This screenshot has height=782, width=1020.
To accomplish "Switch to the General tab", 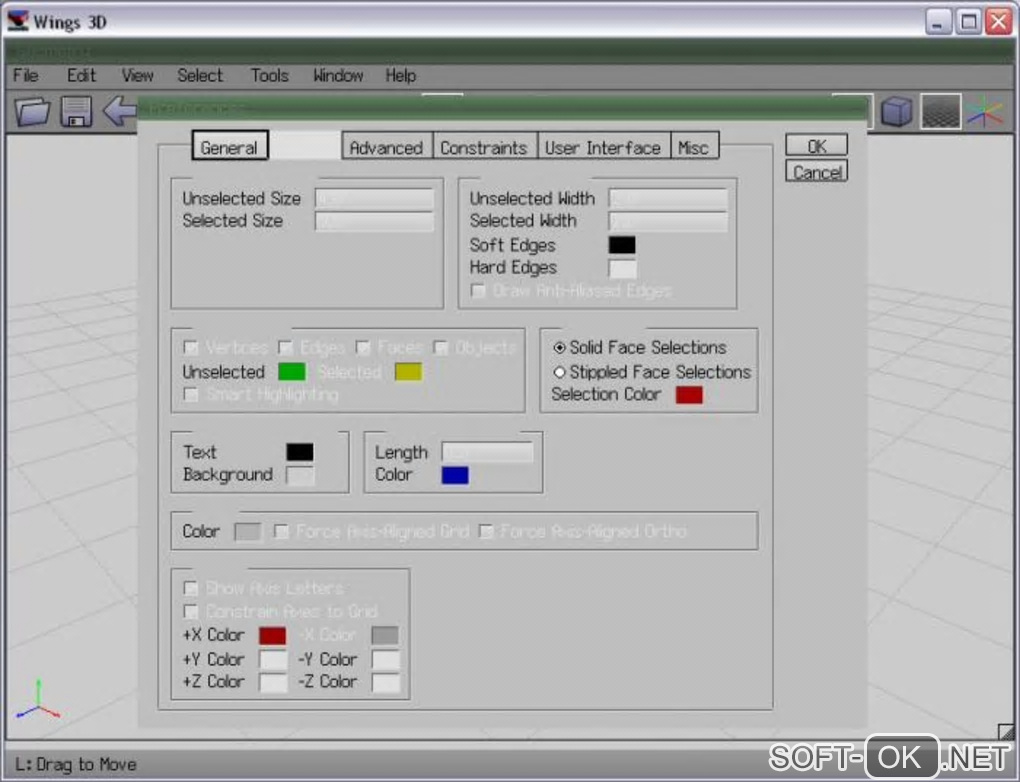I will point(230,146).
